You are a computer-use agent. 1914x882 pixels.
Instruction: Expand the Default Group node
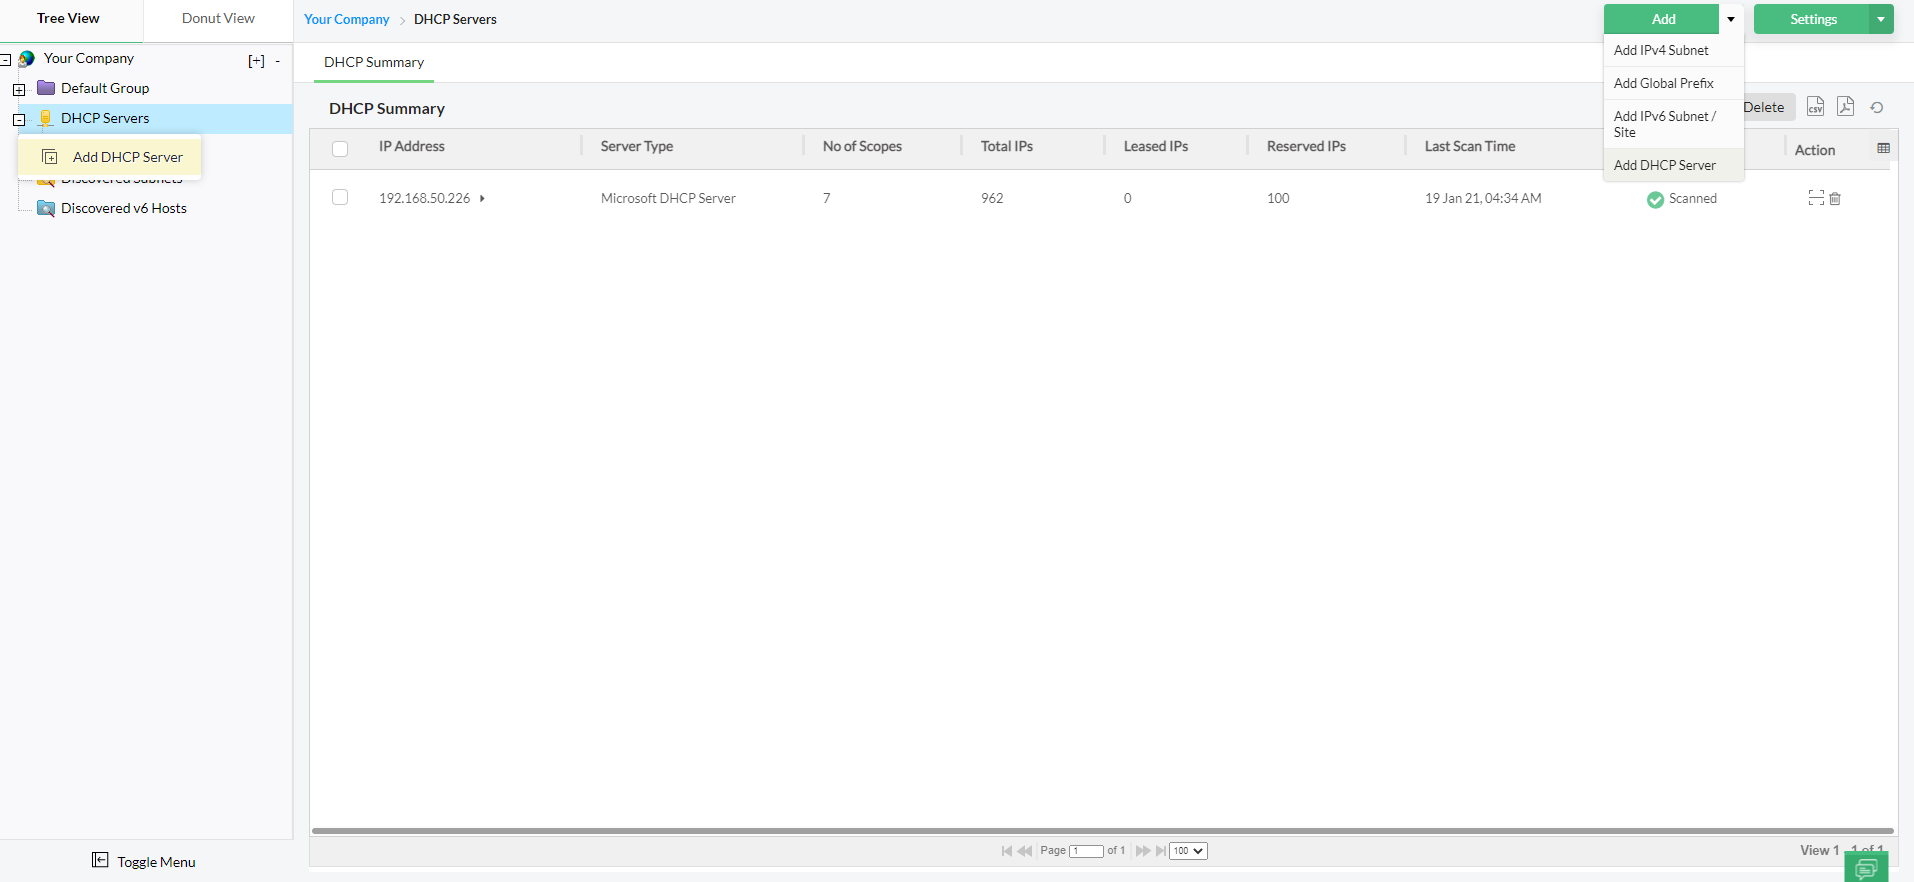pyautogui.click(x=19, y=90)
